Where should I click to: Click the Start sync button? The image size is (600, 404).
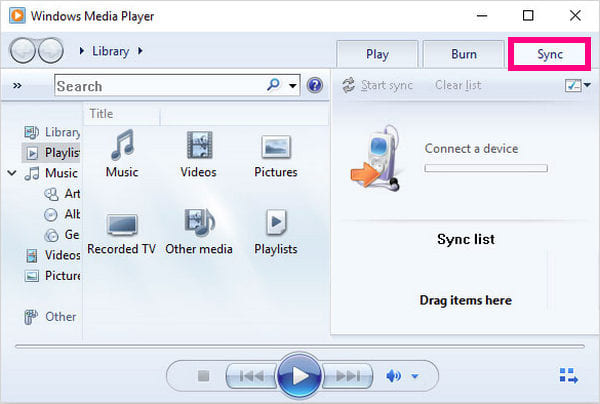378,85
